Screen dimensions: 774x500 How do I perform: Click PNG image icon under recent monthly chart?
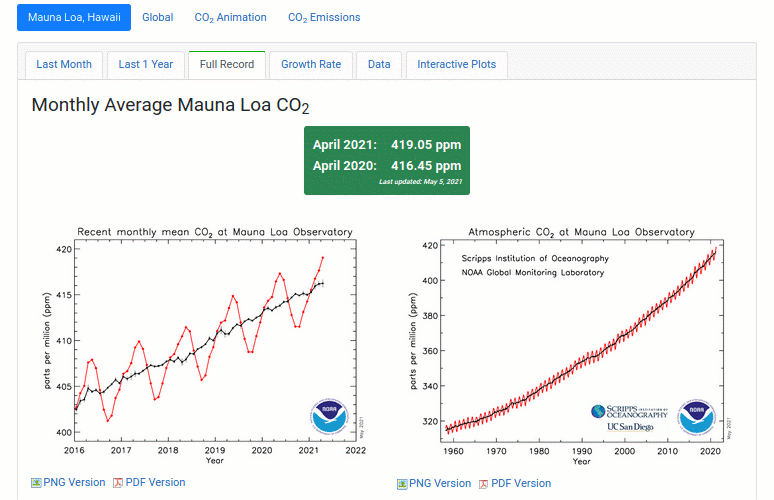click(37, 483)
